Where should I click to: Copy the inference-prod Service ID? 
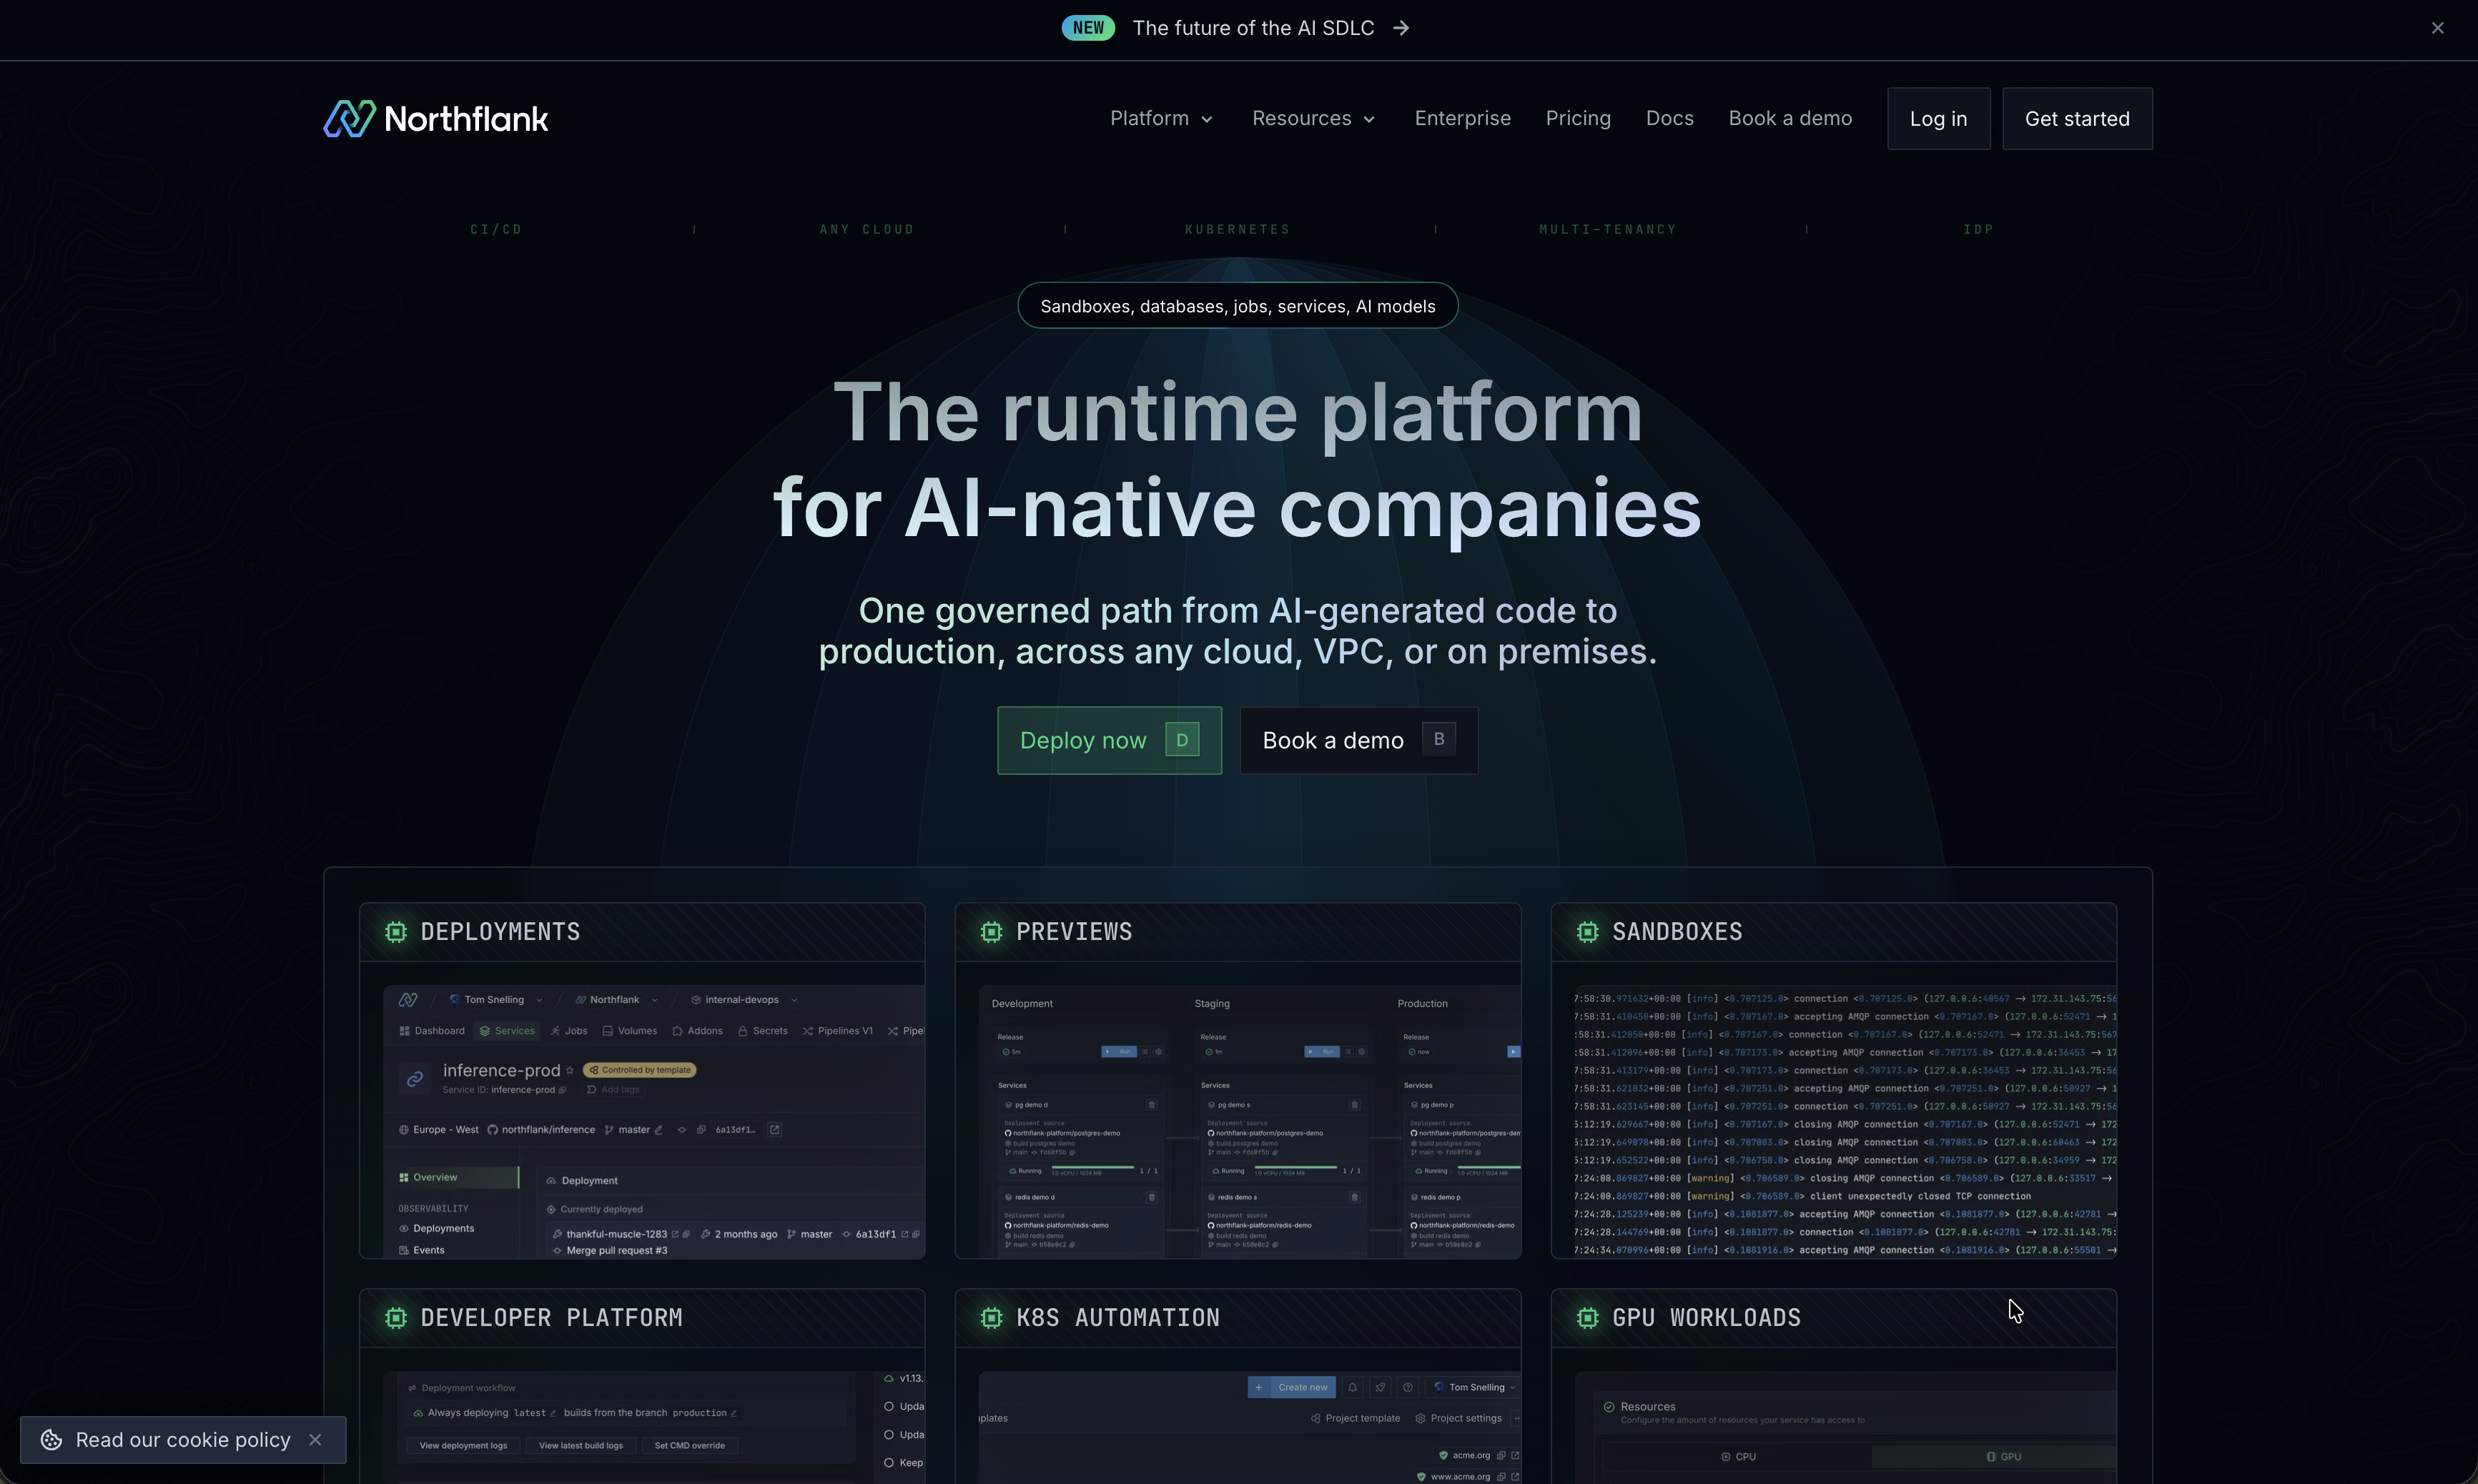(x=562, y=1090)
